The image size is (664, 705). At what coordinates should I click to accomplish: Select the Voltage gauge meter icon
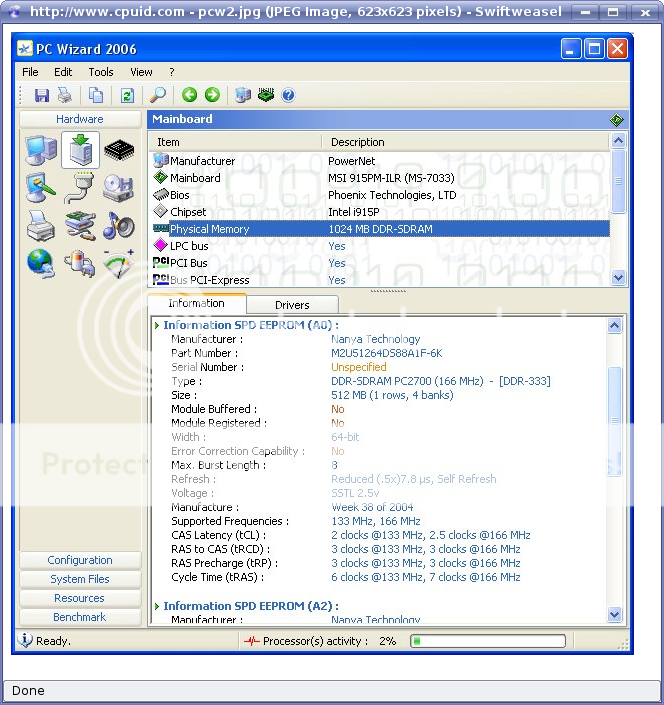[119, 263]
